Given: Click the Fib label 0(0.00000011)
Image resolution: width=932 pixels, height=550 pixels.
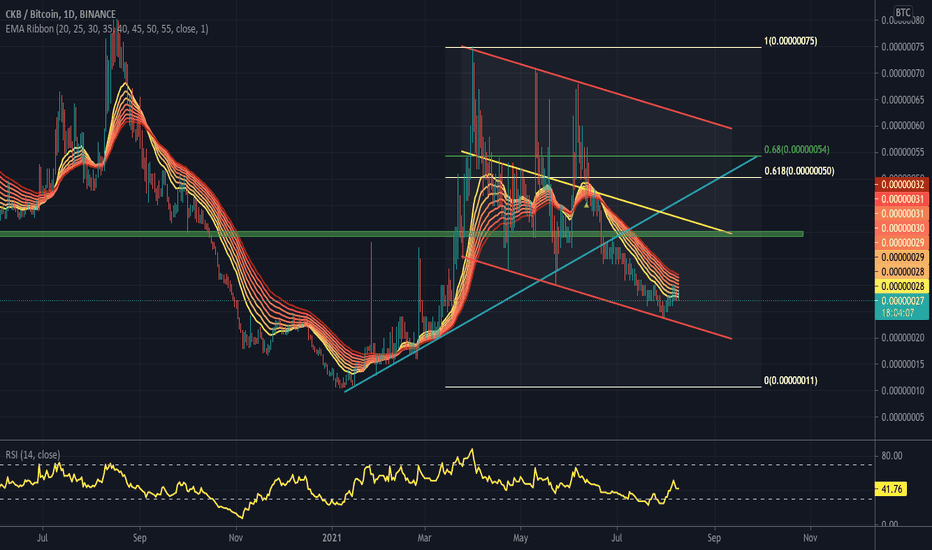Looking at the screenshot, I should tap(791, 380).
